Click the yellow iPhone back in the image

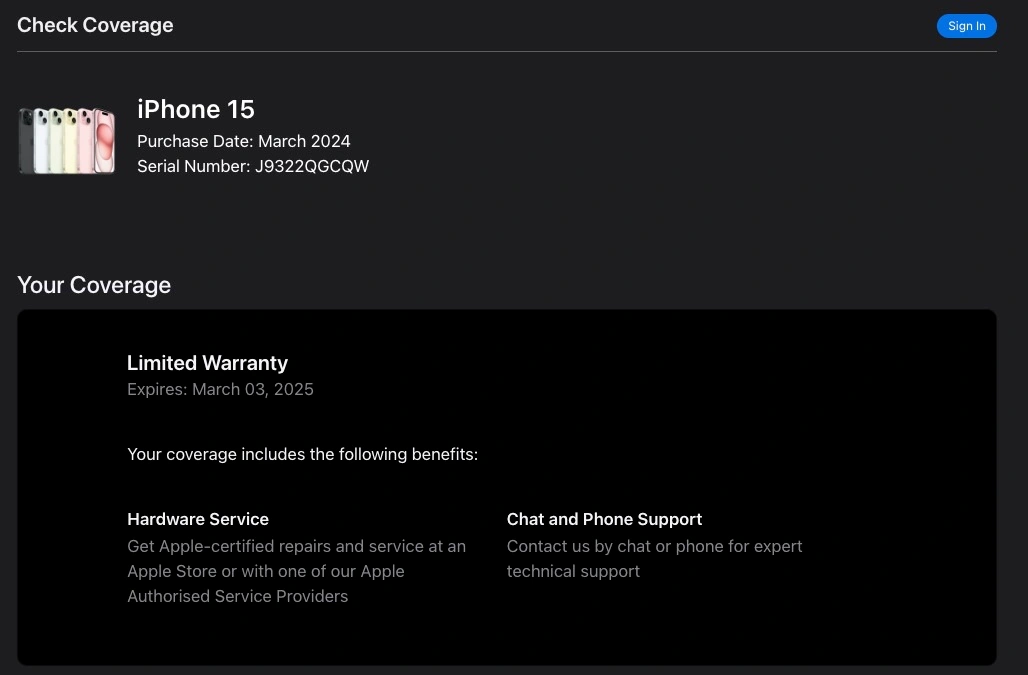(x=70, y=141)
